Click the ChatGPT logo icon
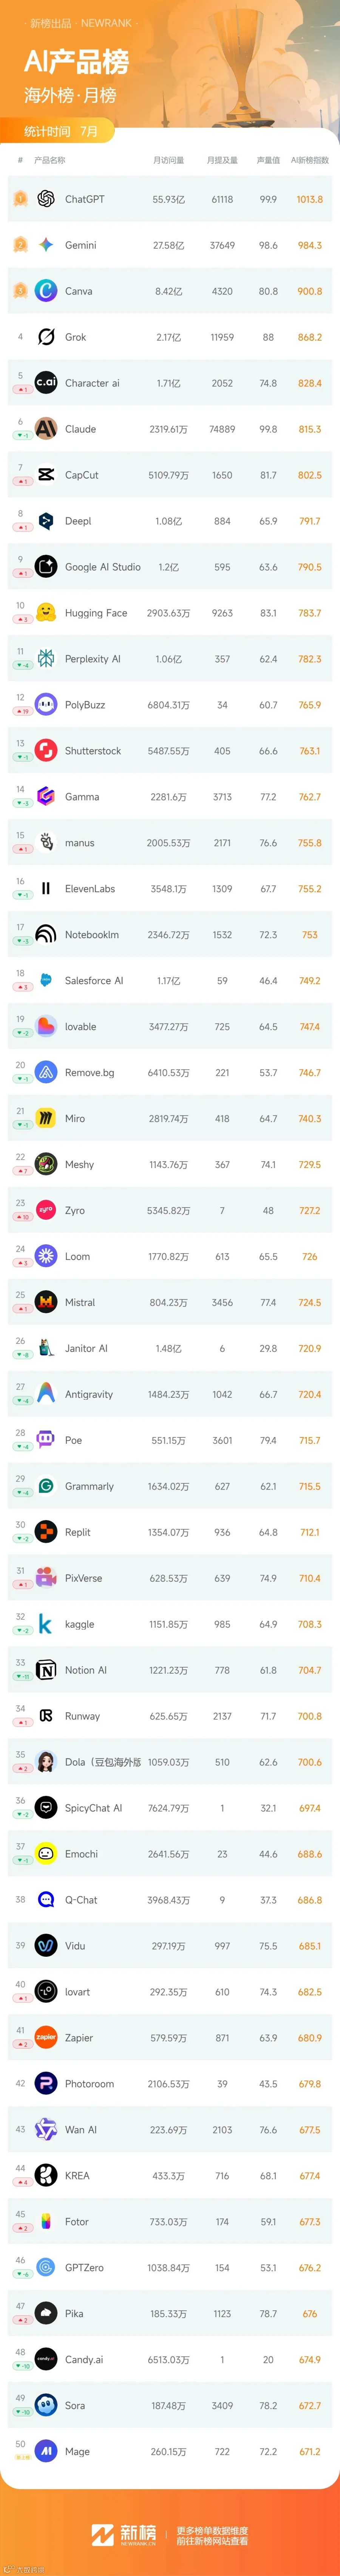This screenshot has height=2576, width=340. pyautogui.click(x=46, y=199)
